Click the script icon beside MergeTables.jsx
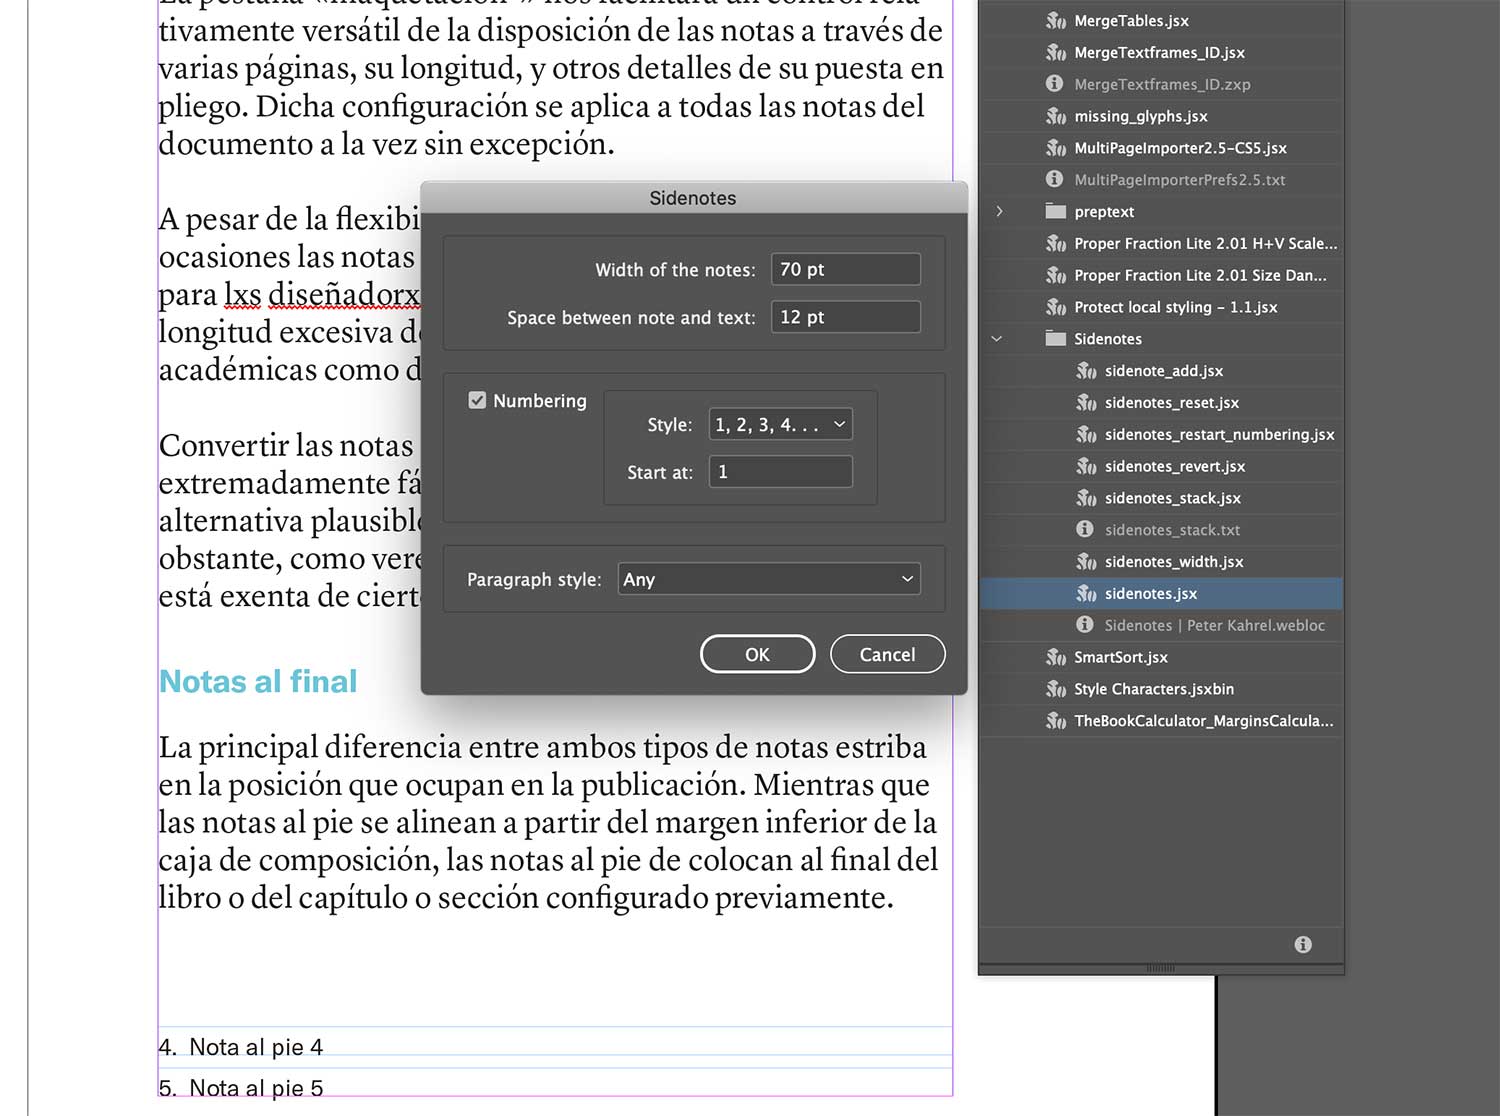Screen dimensions: 1500x1116 coord(1055,20)
